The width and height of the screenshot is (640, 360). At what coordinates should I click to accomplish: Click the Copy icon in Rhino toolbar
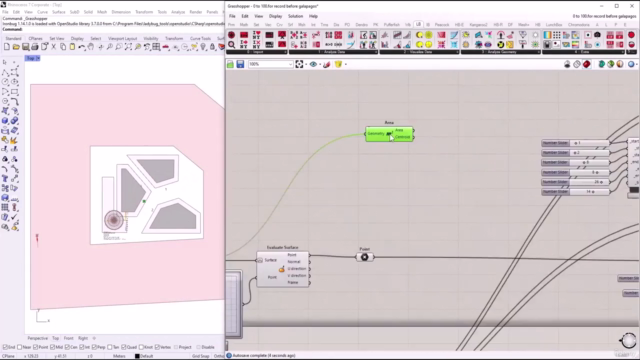[x=63, y=47]
